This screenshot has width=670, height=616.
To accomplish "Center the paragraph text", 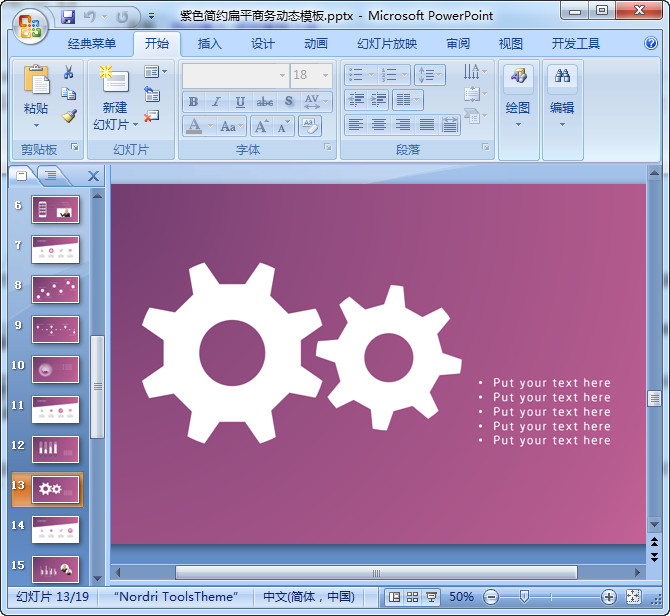I will click(x=379, y=125).
